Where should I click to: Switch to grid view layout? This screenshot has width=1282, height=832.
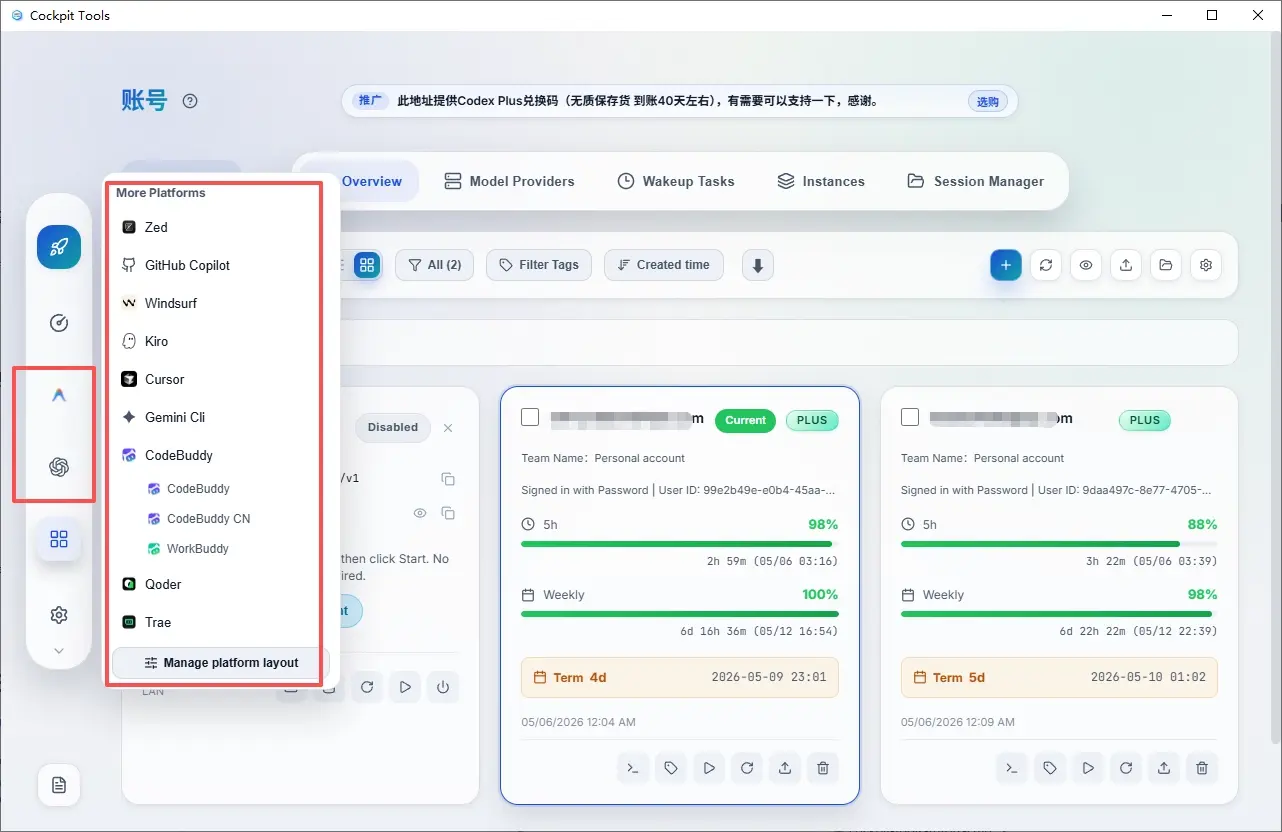[367, 265]
